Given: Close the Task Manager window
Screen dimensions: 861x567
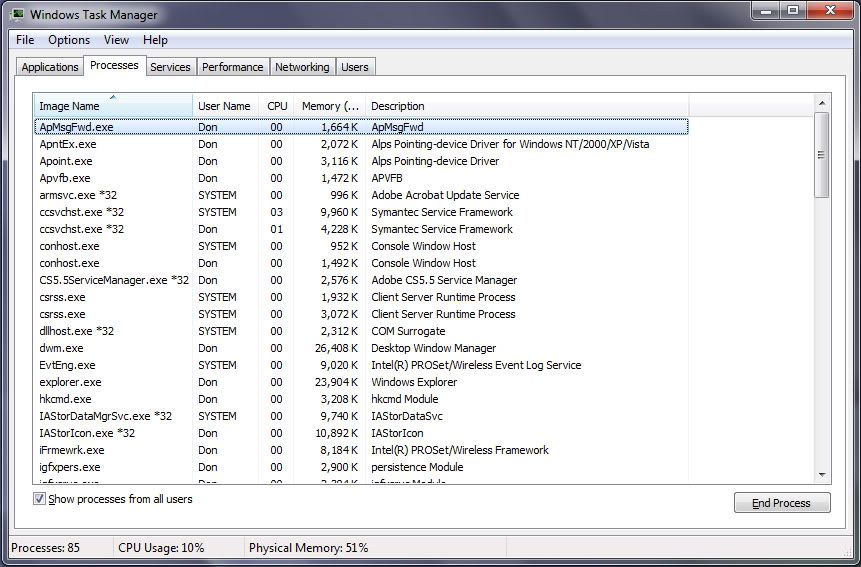Looking at the screenshot, I should (830, 10).
